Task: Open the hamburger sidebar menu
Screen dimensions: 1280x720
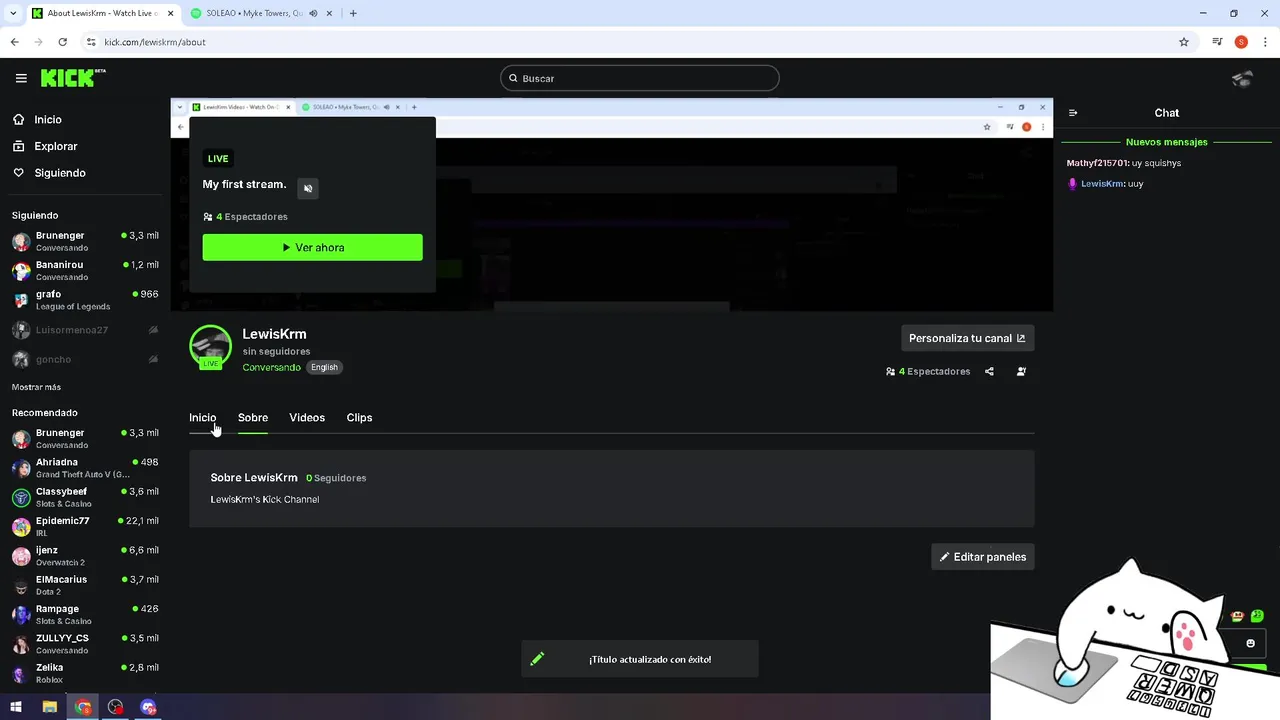Action: tap(21, 78)
